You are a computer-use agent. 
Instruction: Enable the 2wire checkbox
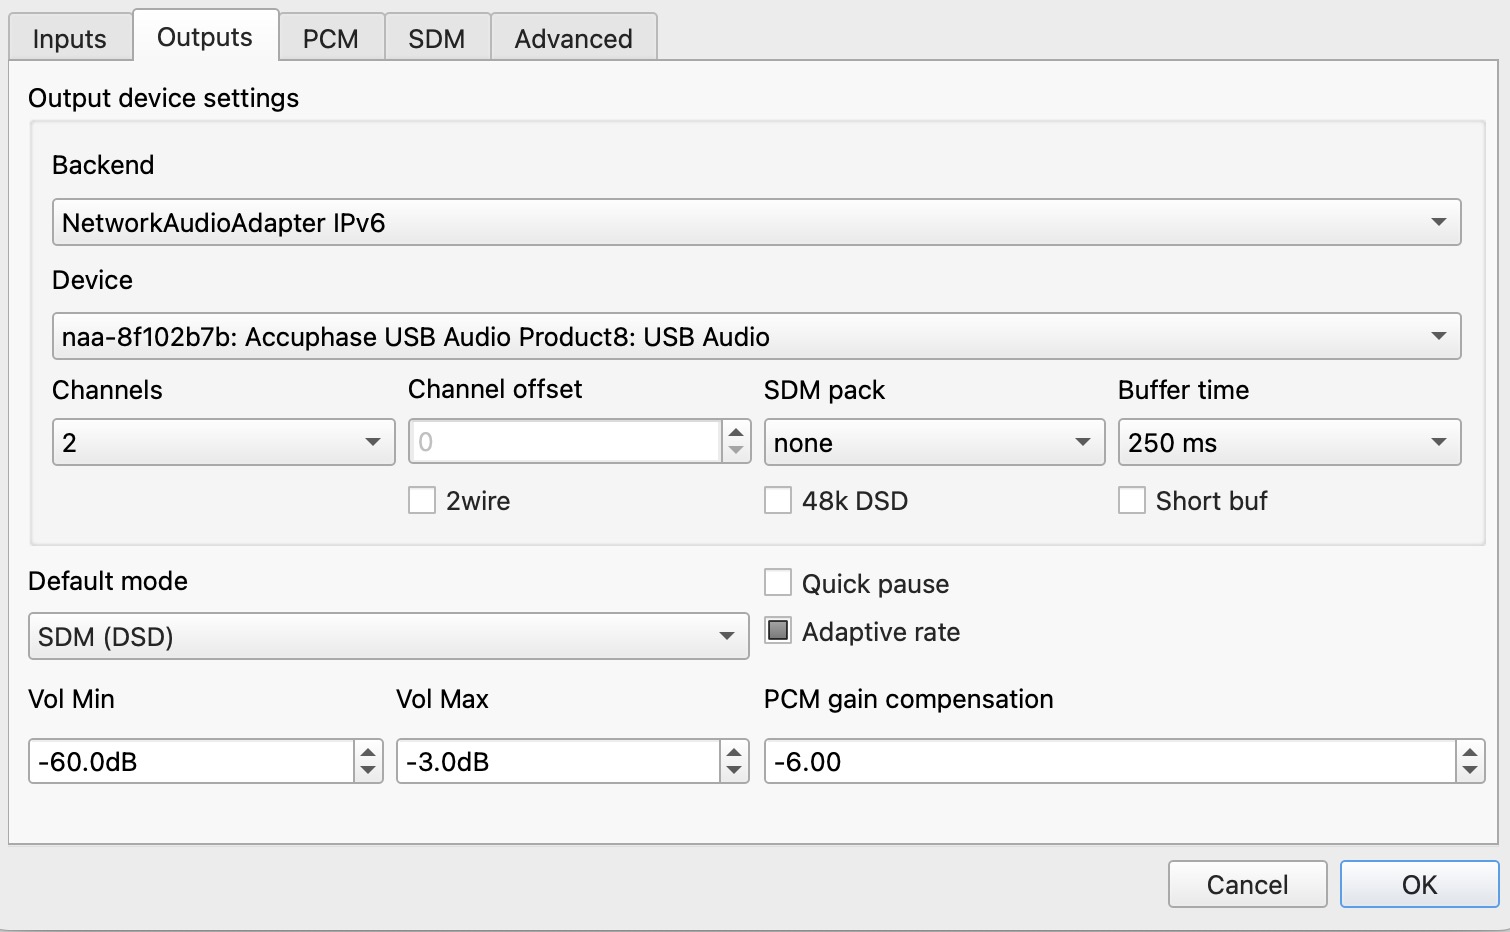click(422, 500)
